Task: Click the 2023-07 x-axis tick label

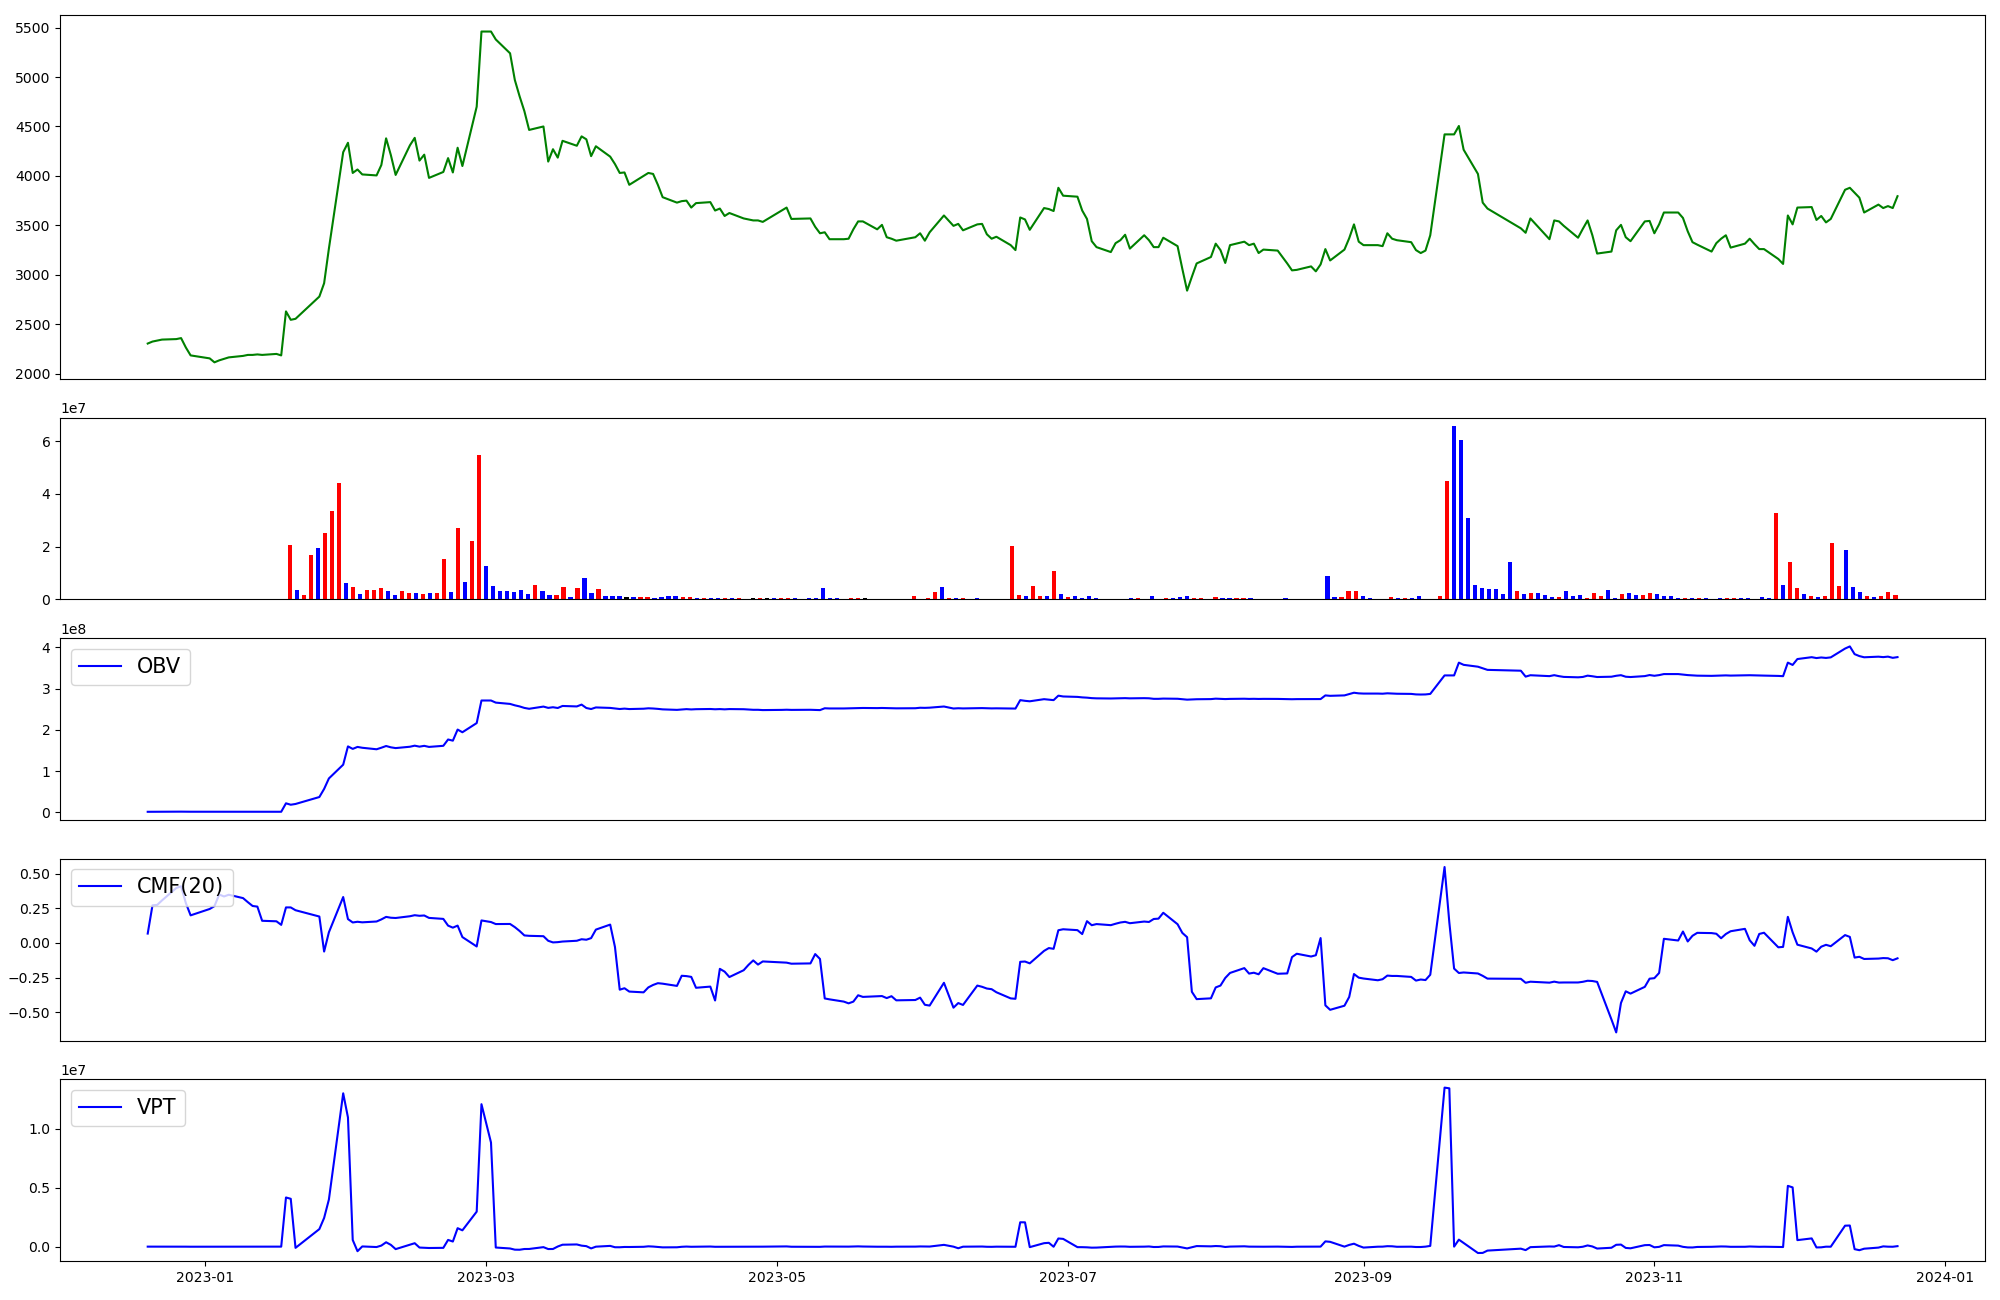Action: [1068, 1277]
